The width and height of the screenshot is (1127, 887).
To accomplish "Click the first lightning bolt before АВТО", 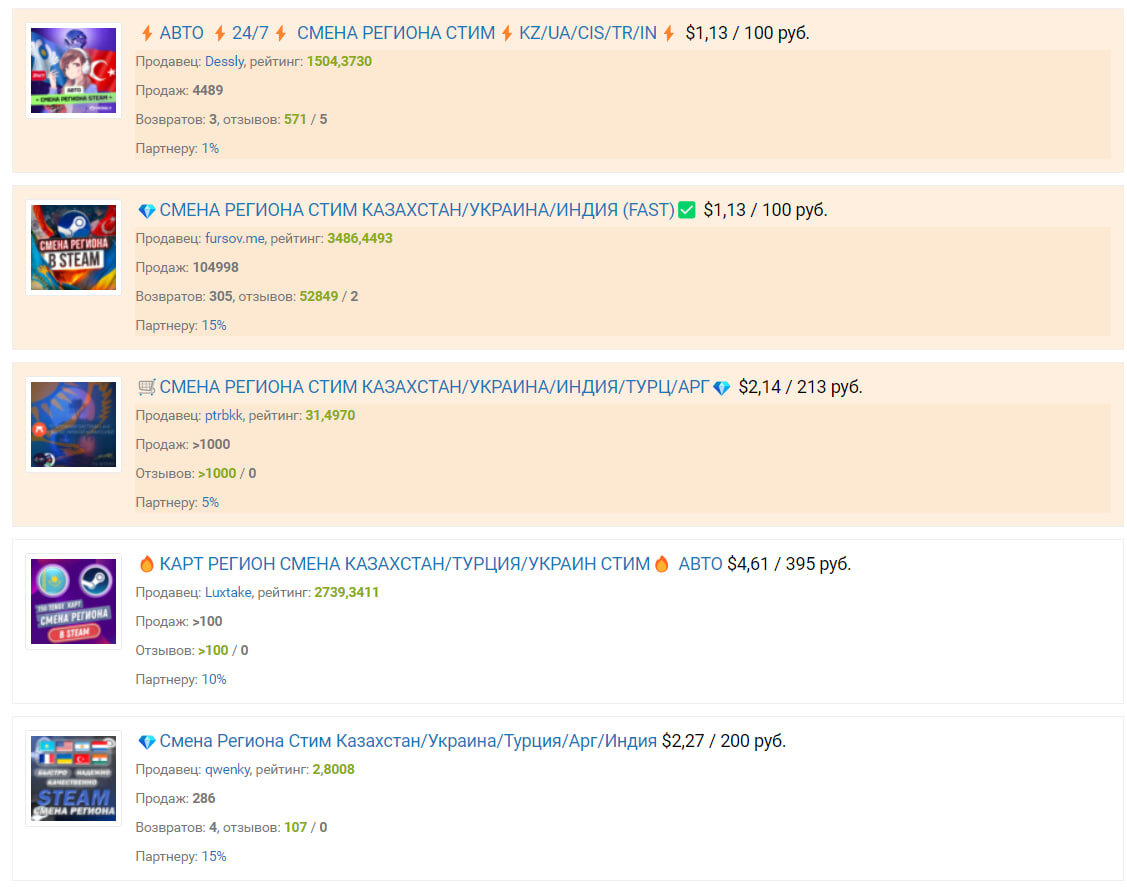I will tap(147, 33).
